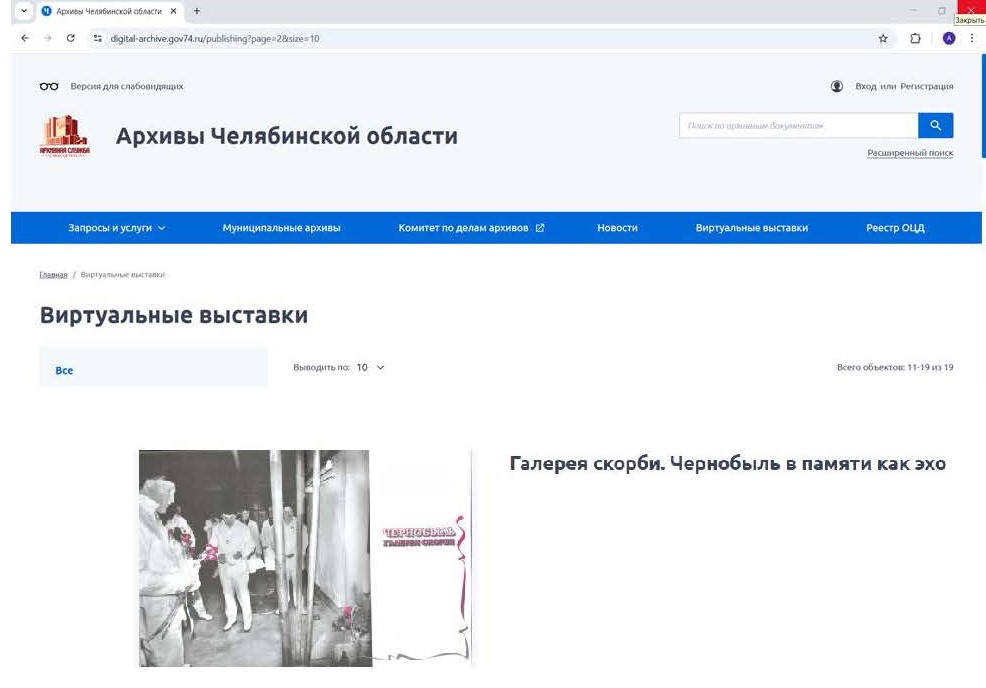Image resolution: width=986 pixels, height=688 pixels.
Task: Open the browser profile avatar icon
Action: click(x=948, y=38)
